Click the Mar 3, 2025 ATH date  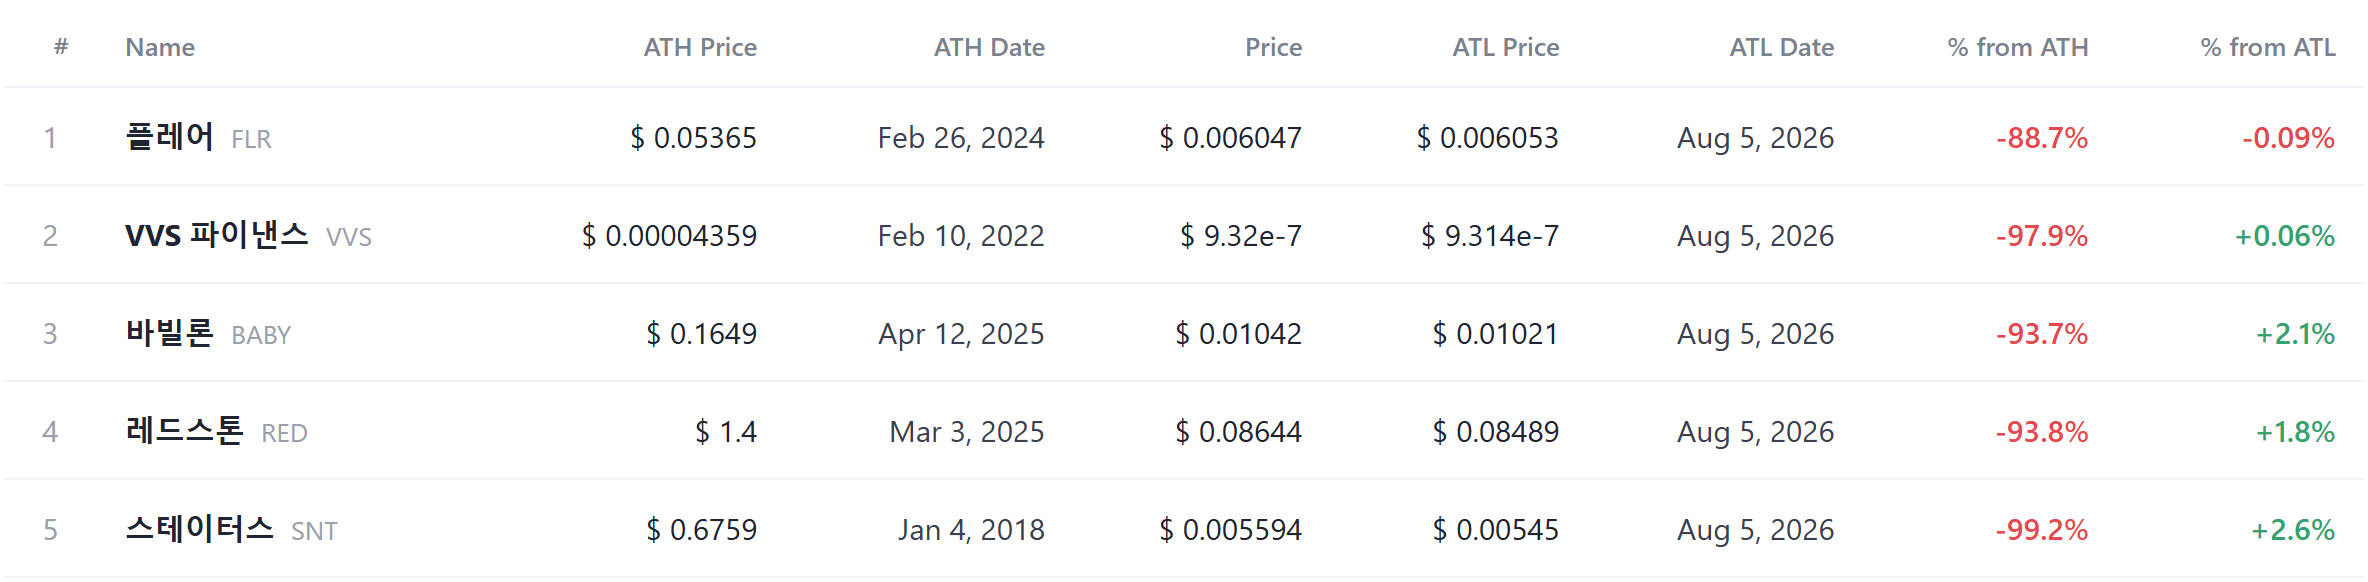[x=967, y=432]
